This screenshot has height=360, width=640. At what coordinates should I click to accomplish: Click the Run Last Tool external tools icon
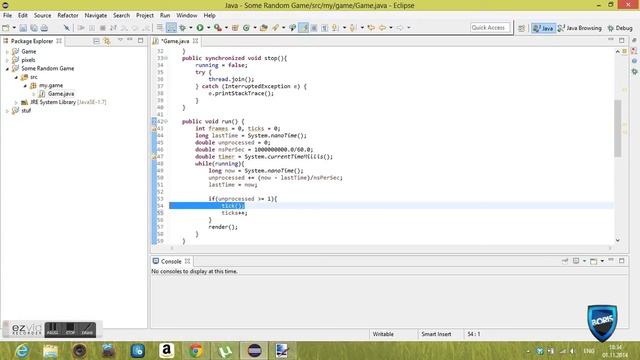click(x=218, y=28)
